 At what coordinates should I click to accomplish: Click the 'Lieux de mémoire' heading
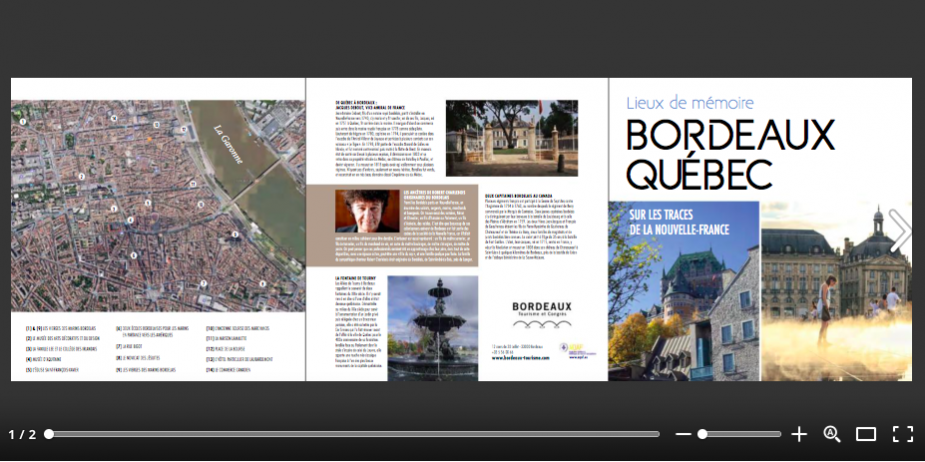(x=691, y=102)
